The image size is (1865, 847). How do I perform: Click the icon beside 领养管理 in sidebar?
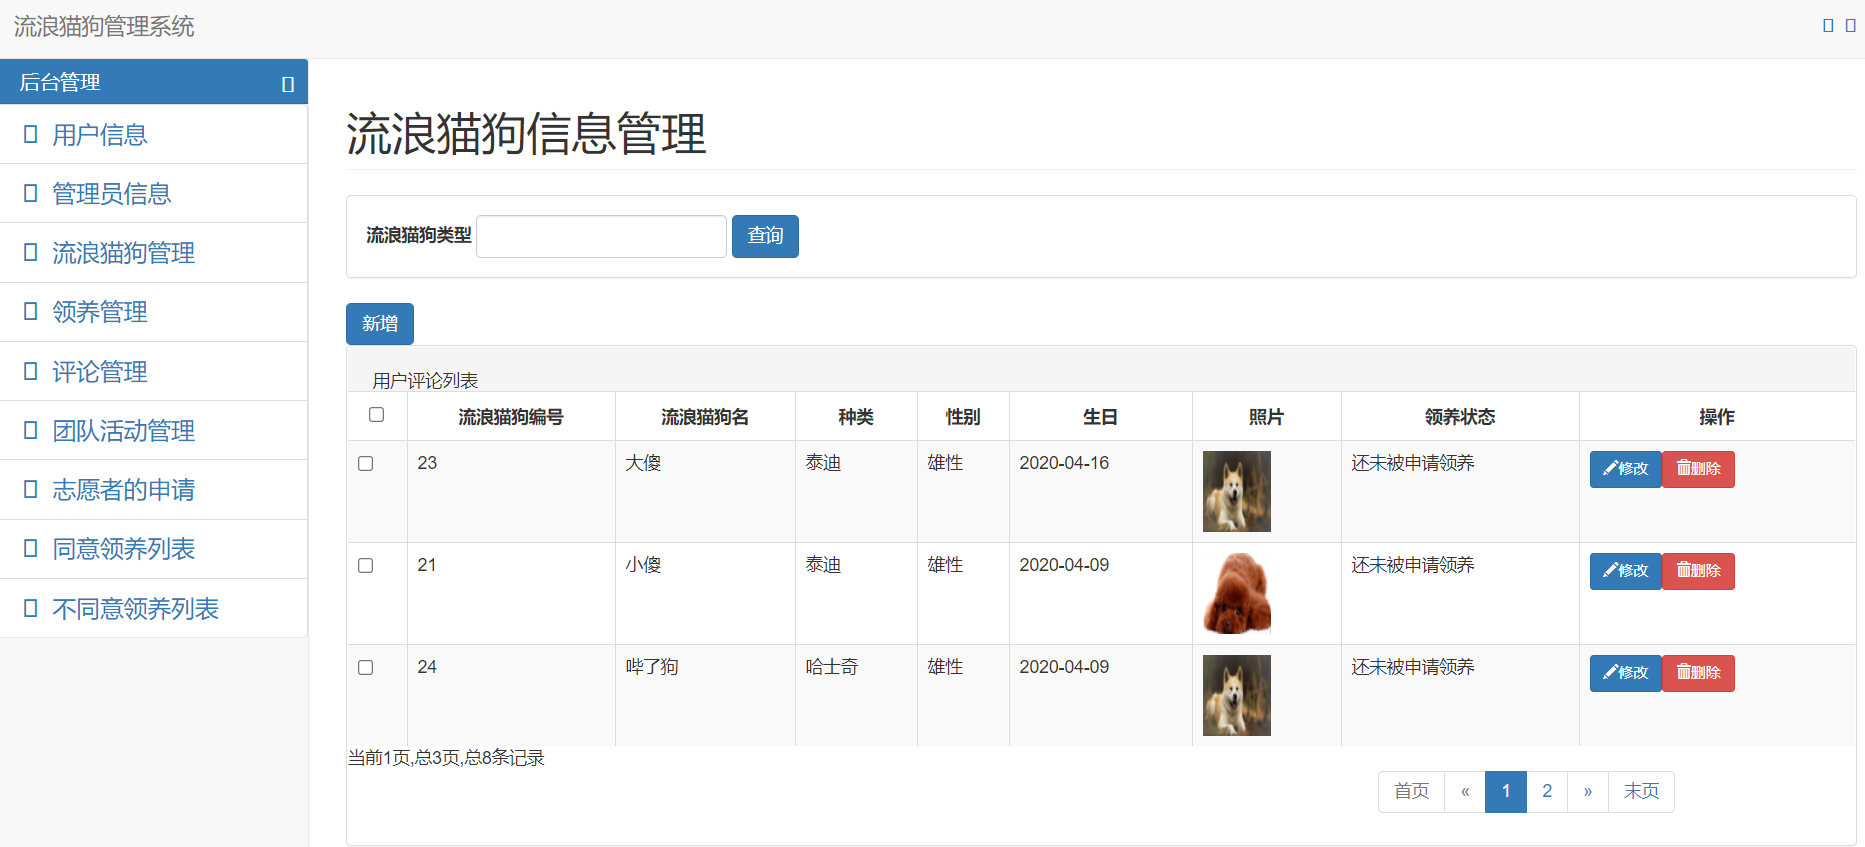click(31, 311)
